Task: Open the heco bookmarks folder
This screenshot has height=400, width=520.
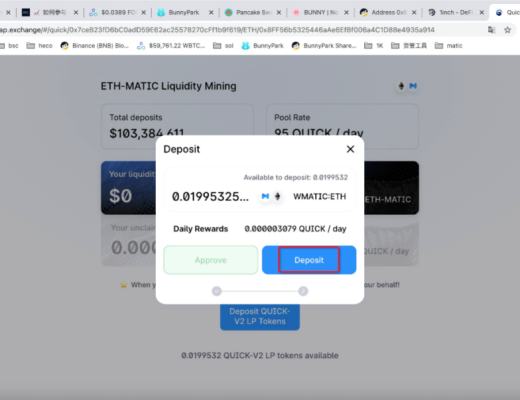Action: 40,46
